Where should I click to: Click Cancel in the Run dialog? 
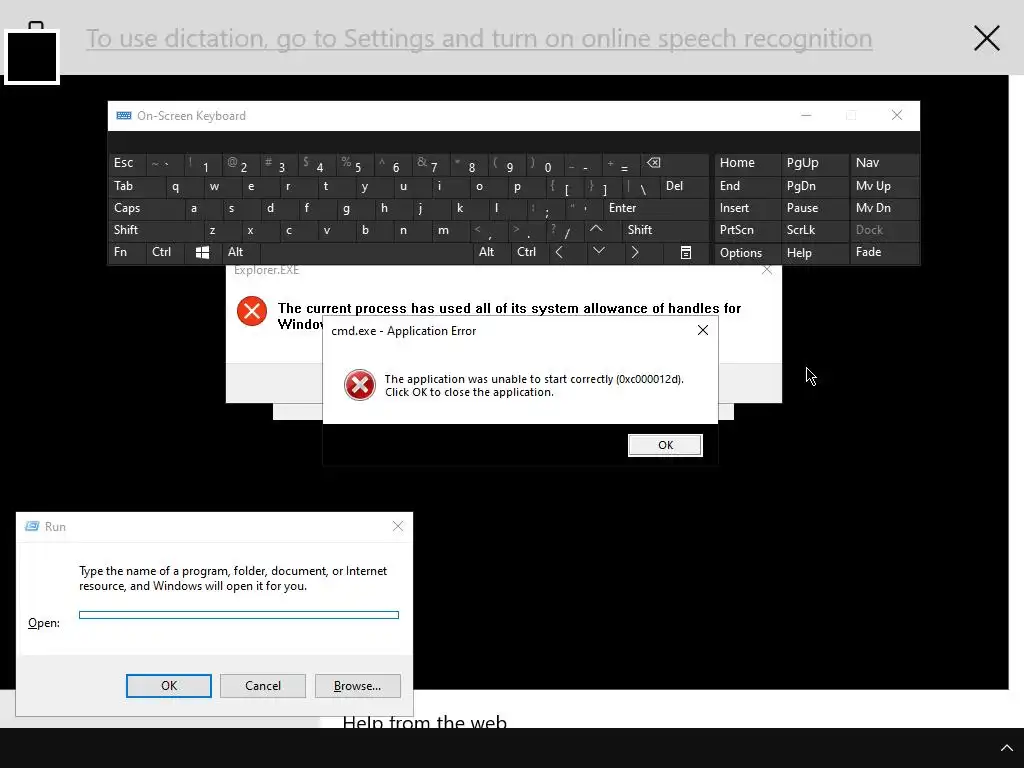click(x=263, y=686)
